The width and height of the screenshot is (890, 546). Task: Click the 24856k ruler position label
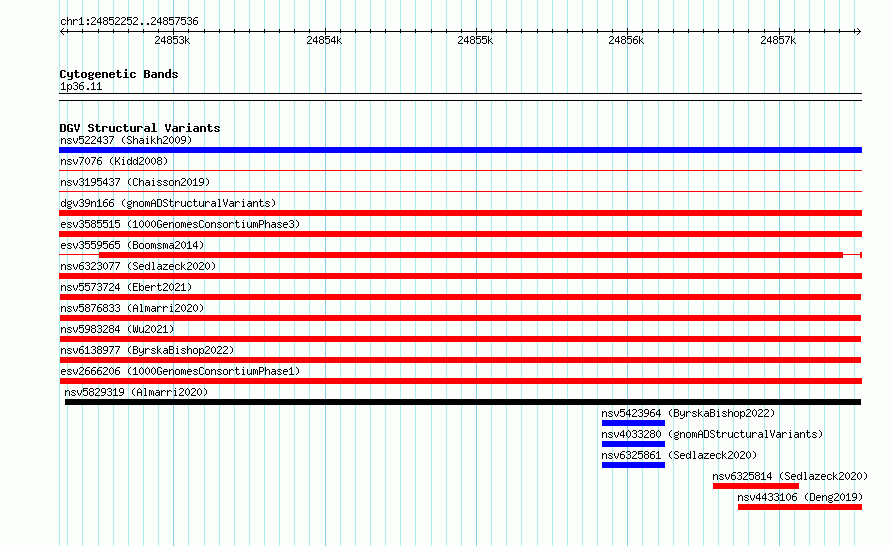point(626,40)
